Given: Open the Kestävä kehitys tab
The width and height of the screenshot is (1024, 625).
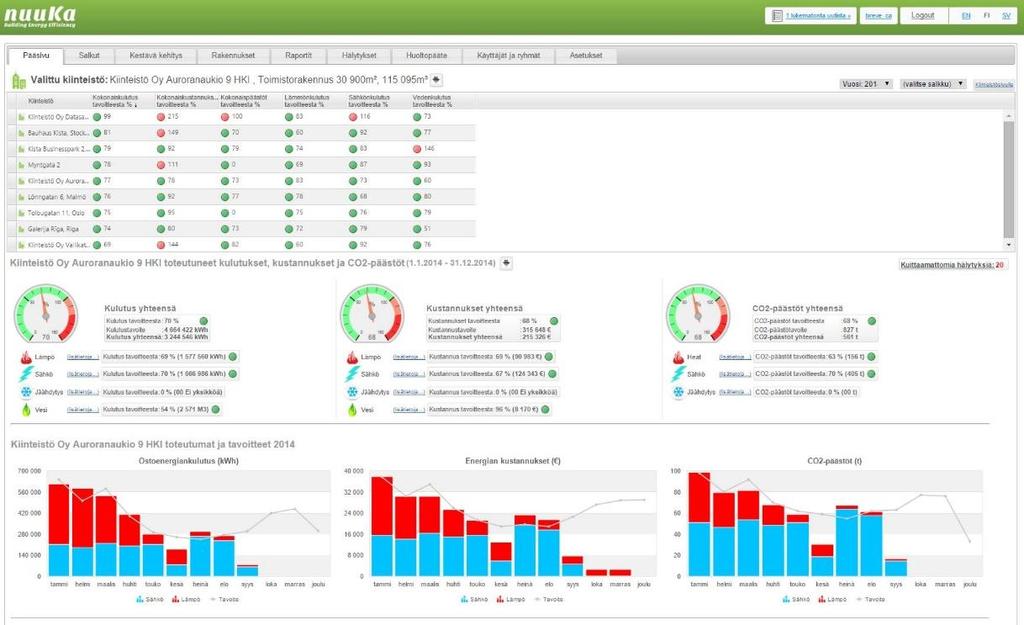Looking at the screenshot, I should 156,56.
